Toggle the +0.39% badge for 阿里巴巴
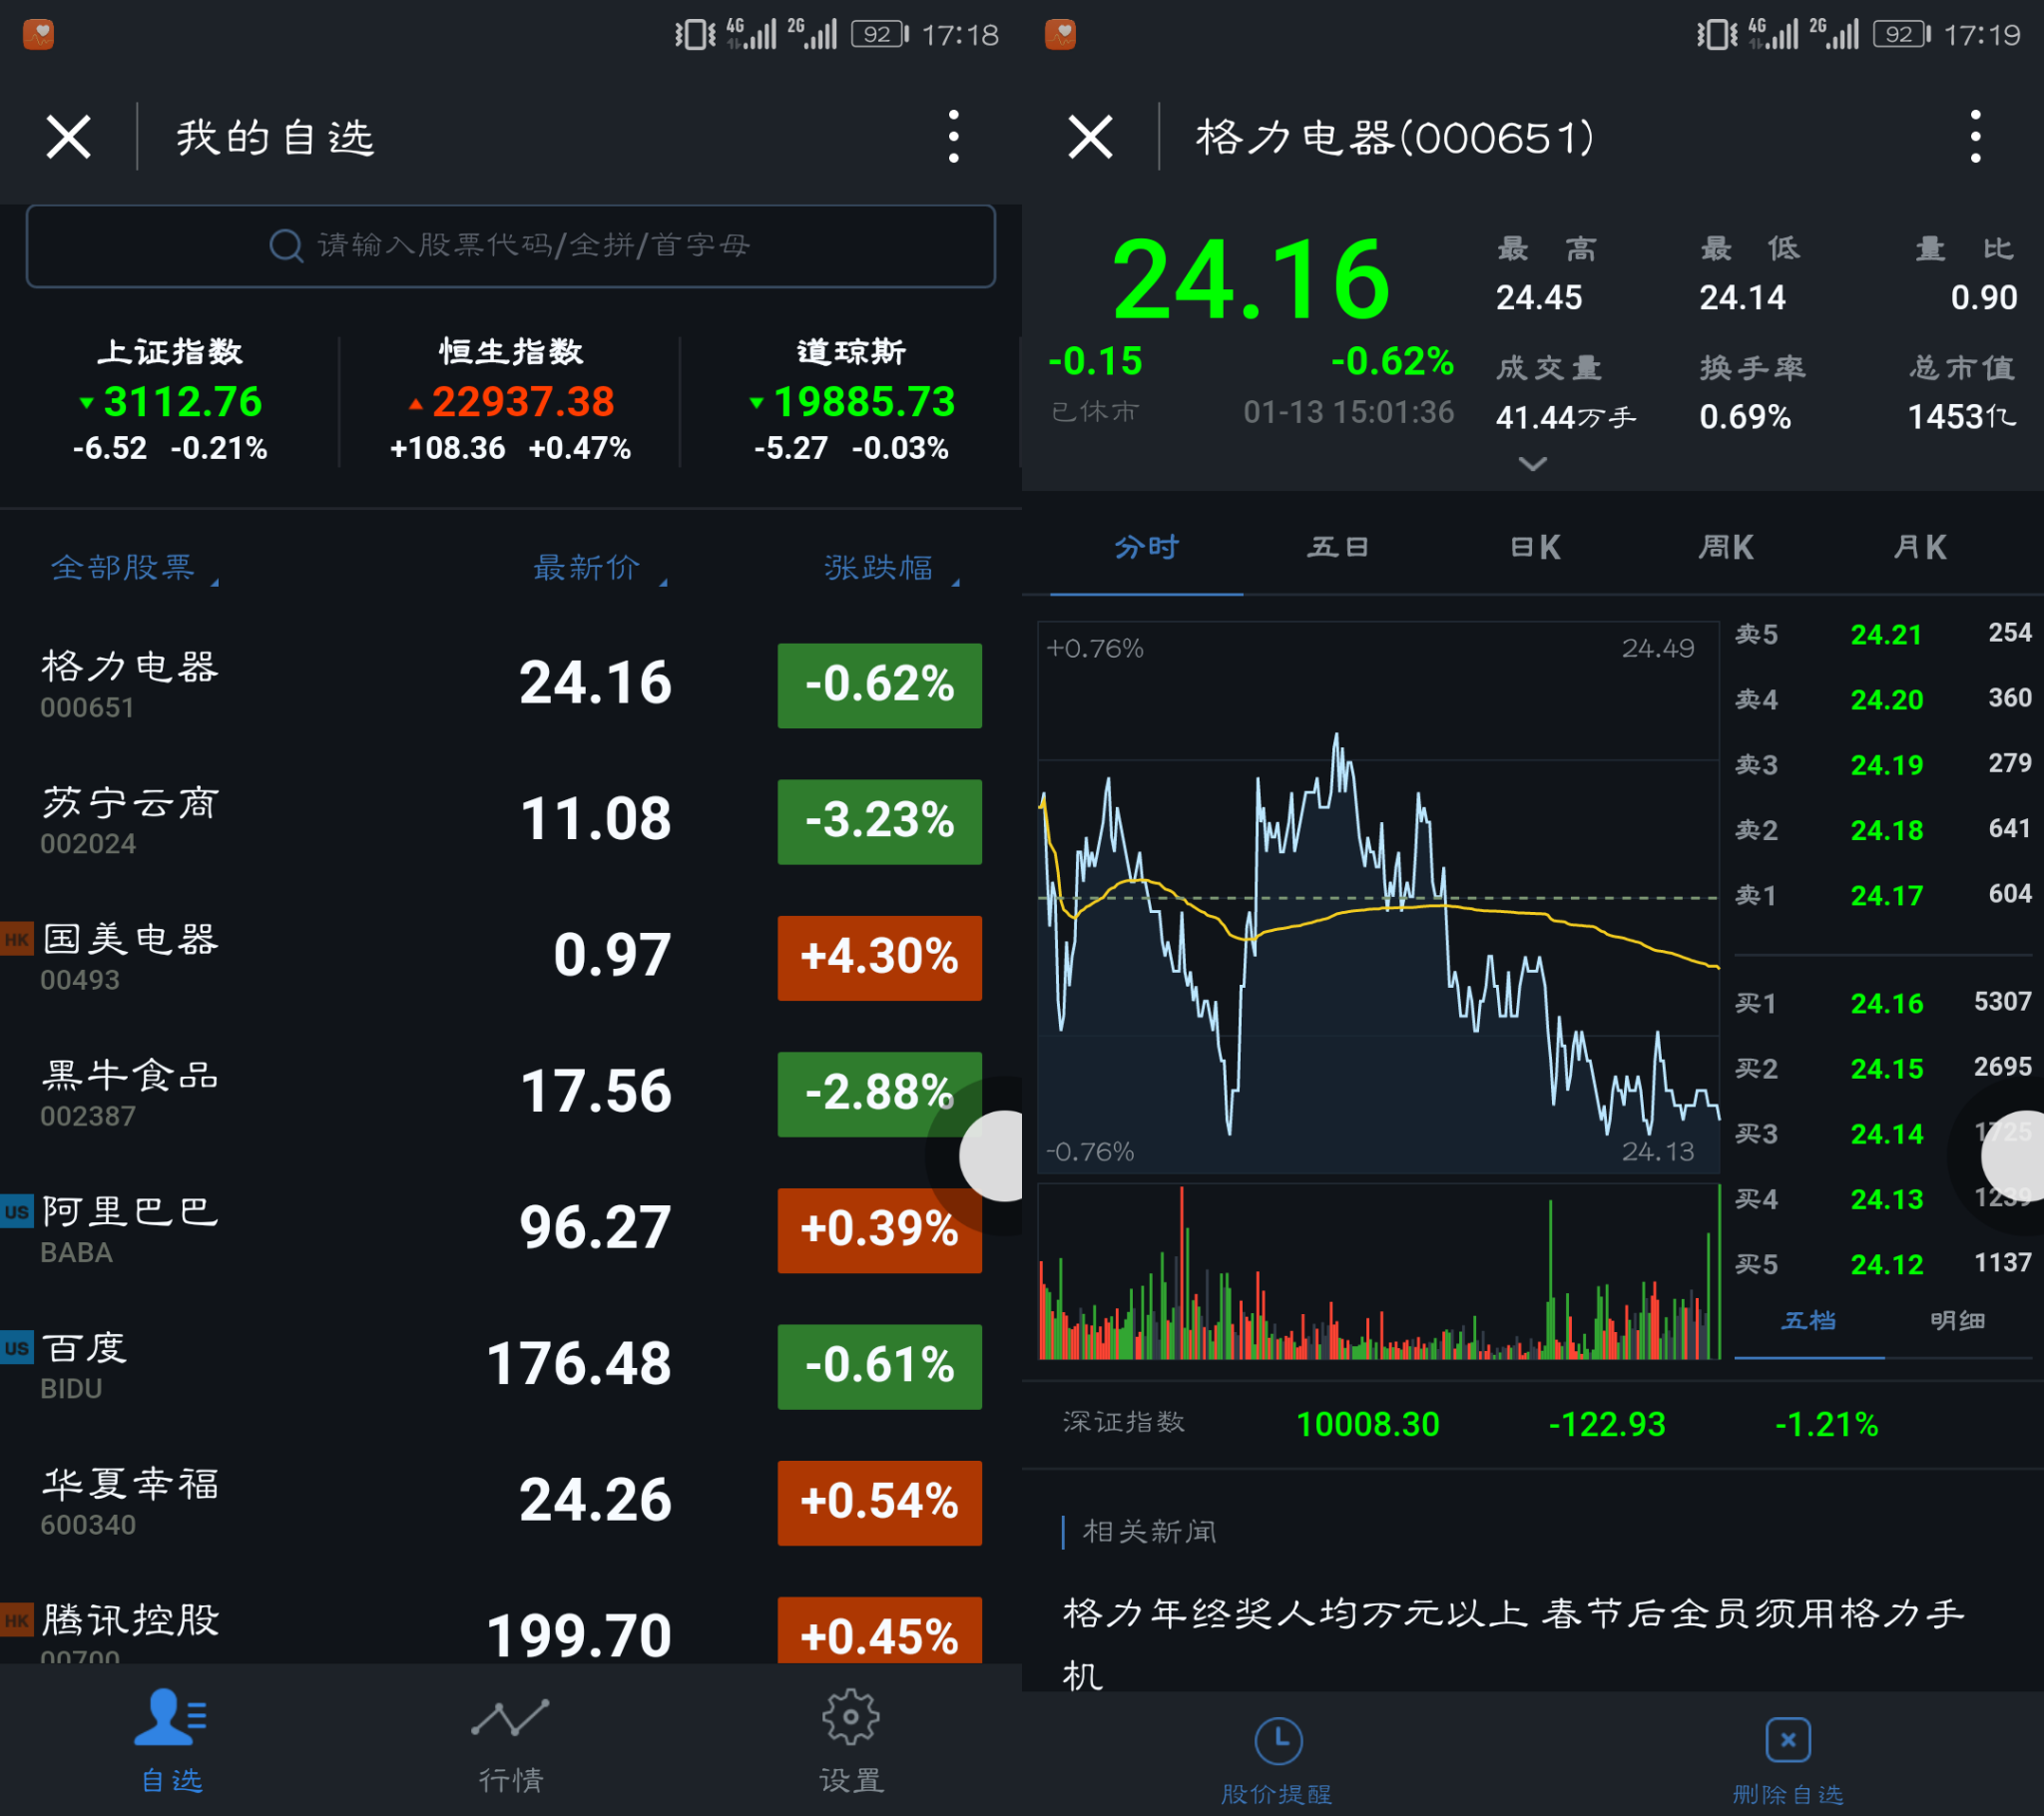2044x1816 pixels. [x=879, y=1229]
